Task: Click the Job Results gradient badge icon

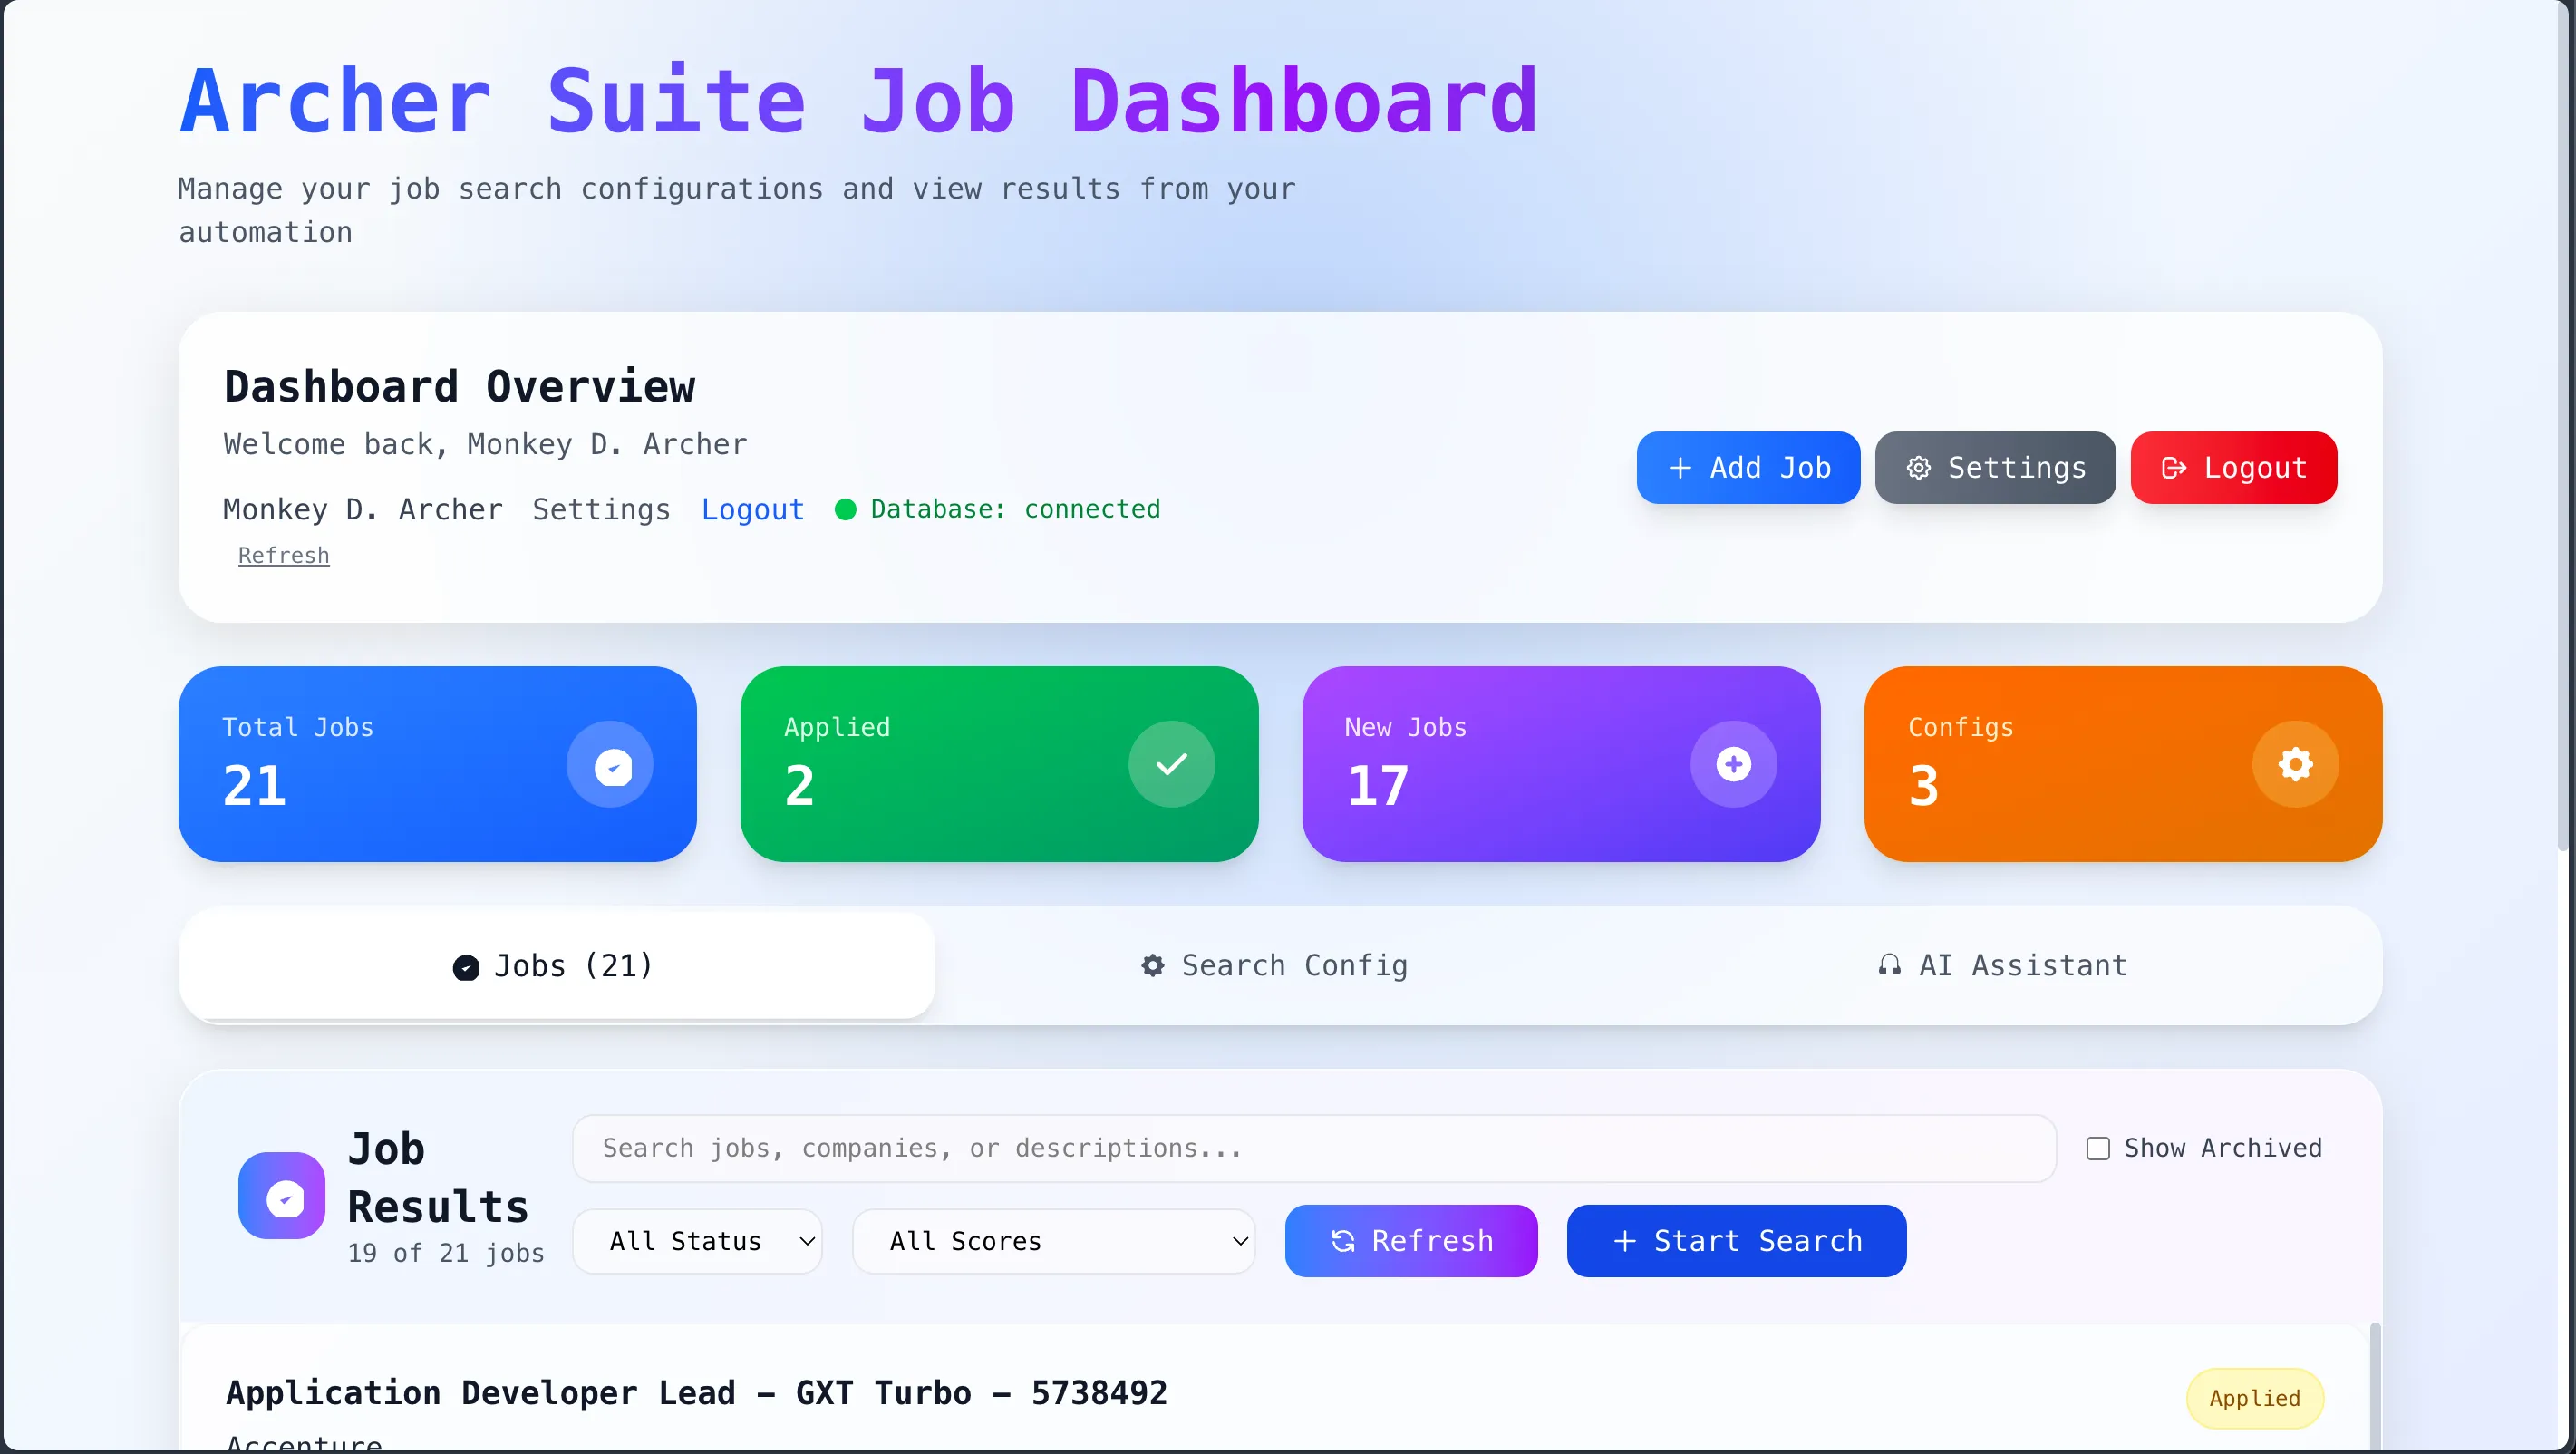Action: coord(282,1196)
